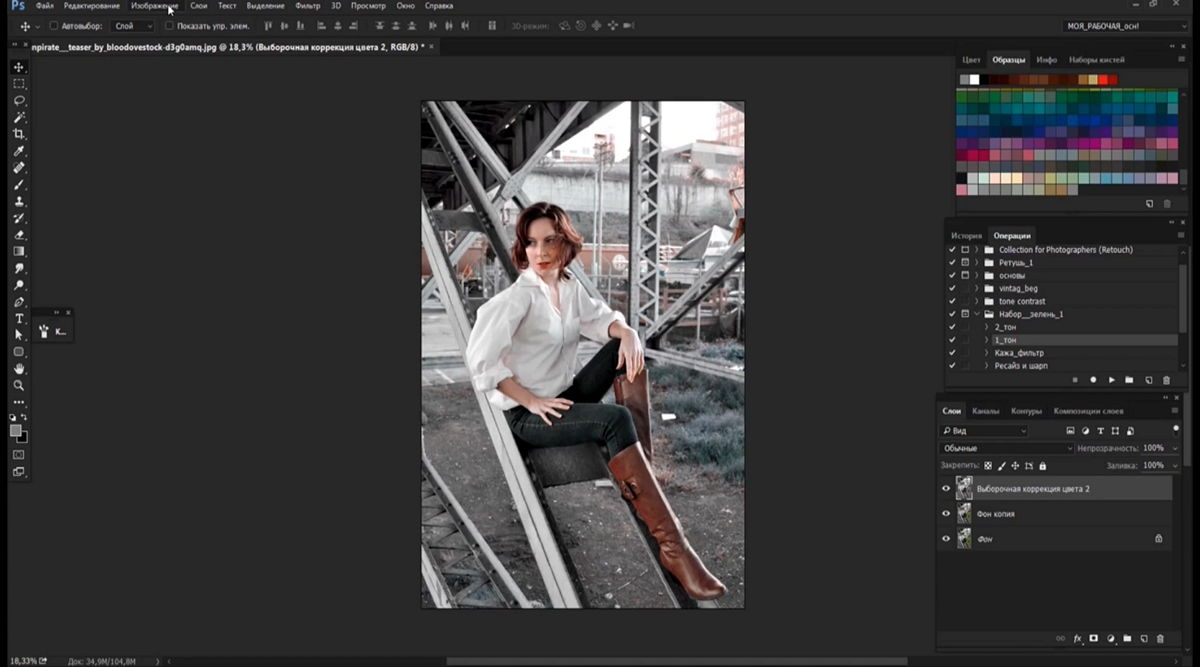
Task: Click the Stop action button
Action: click(x=1075, y=380)
